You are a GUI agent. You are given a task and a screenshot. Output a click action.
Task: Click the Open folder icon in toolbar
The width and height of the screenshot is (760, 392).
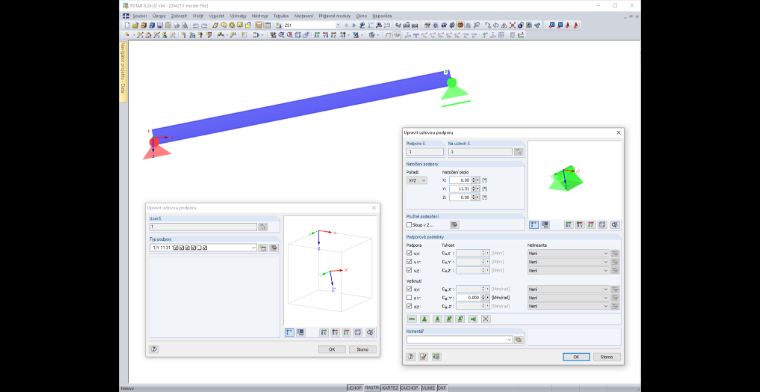(136, 25)
